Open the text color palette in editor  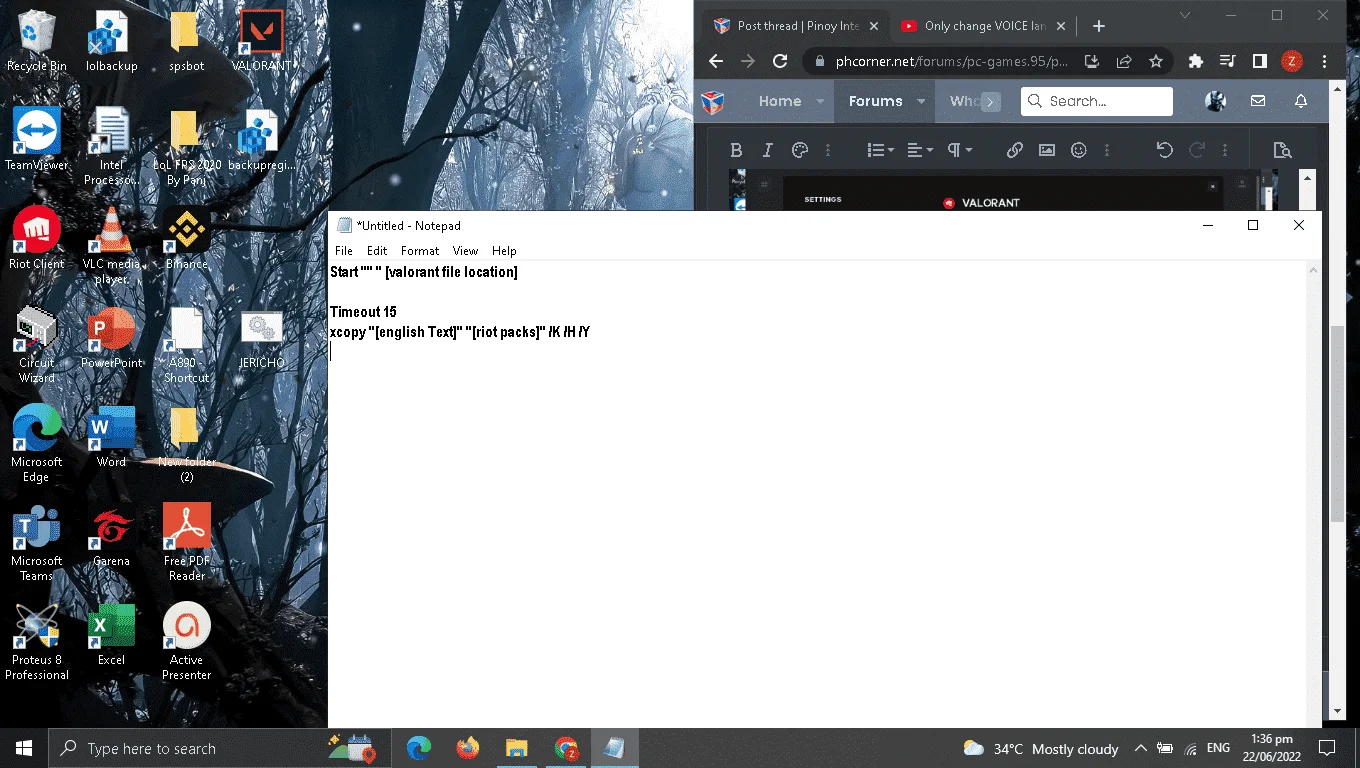point(800,150)
